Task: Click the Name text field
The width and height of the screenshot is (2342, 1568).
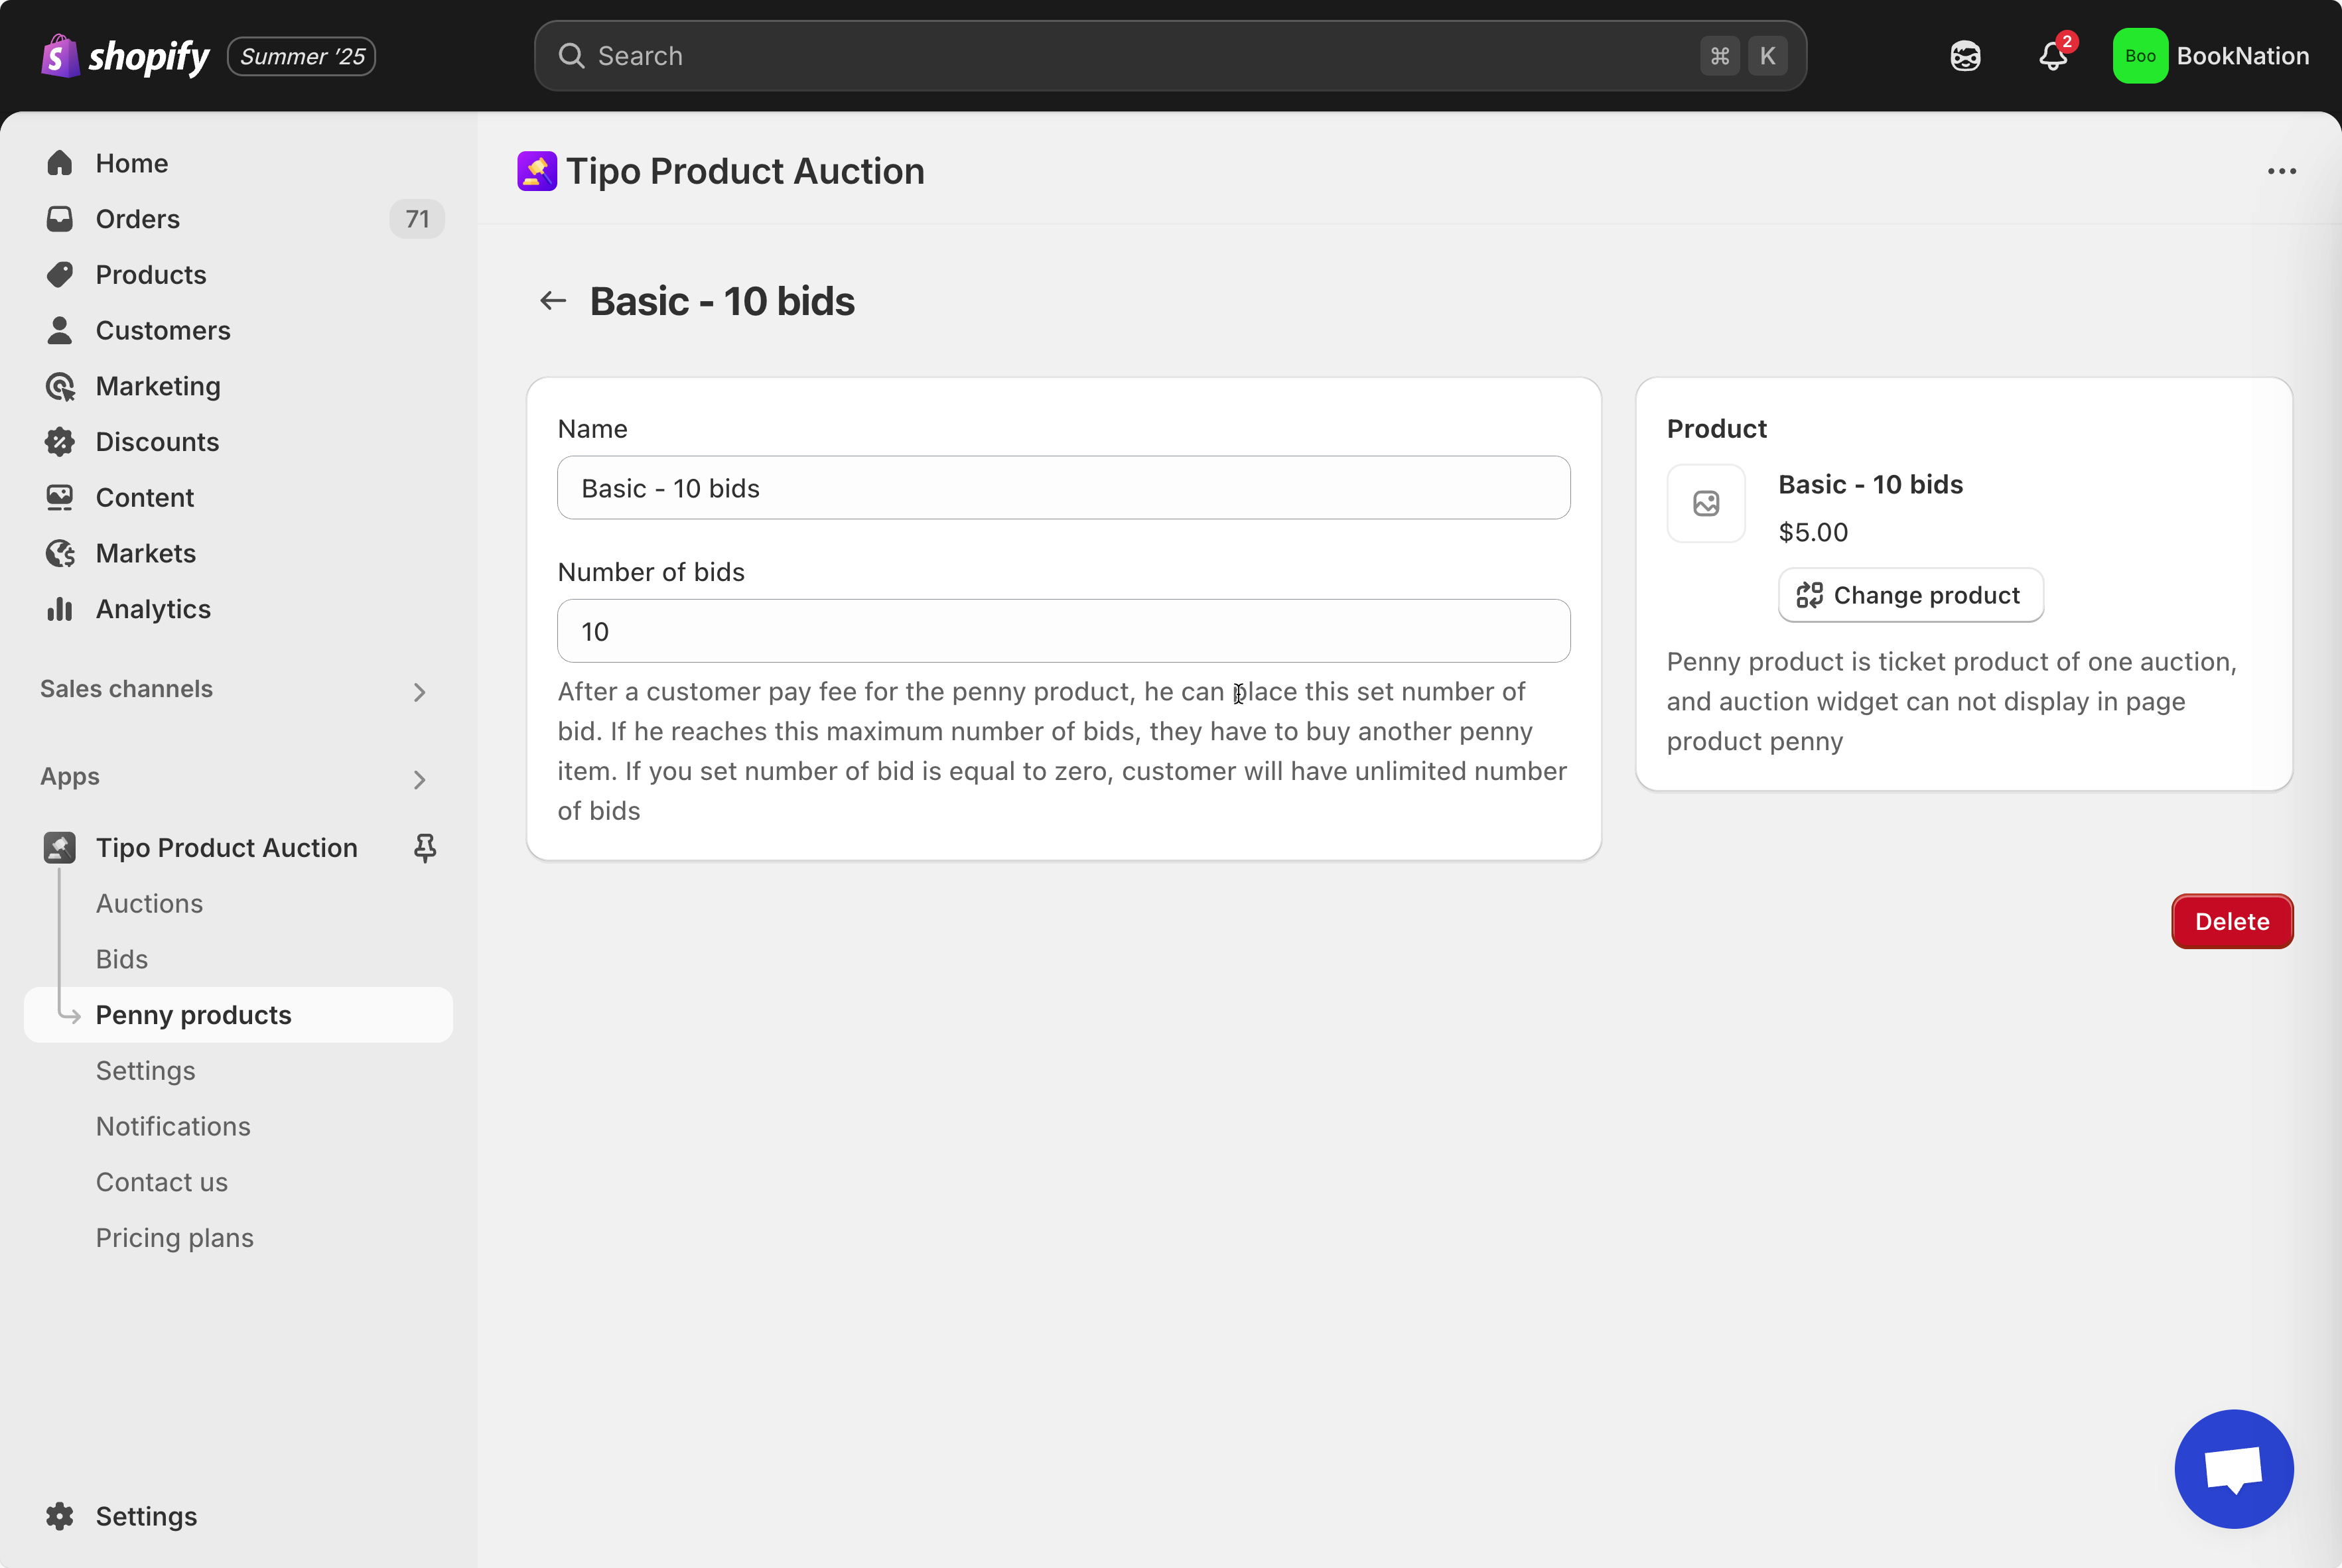Action: click(1063, 488)
